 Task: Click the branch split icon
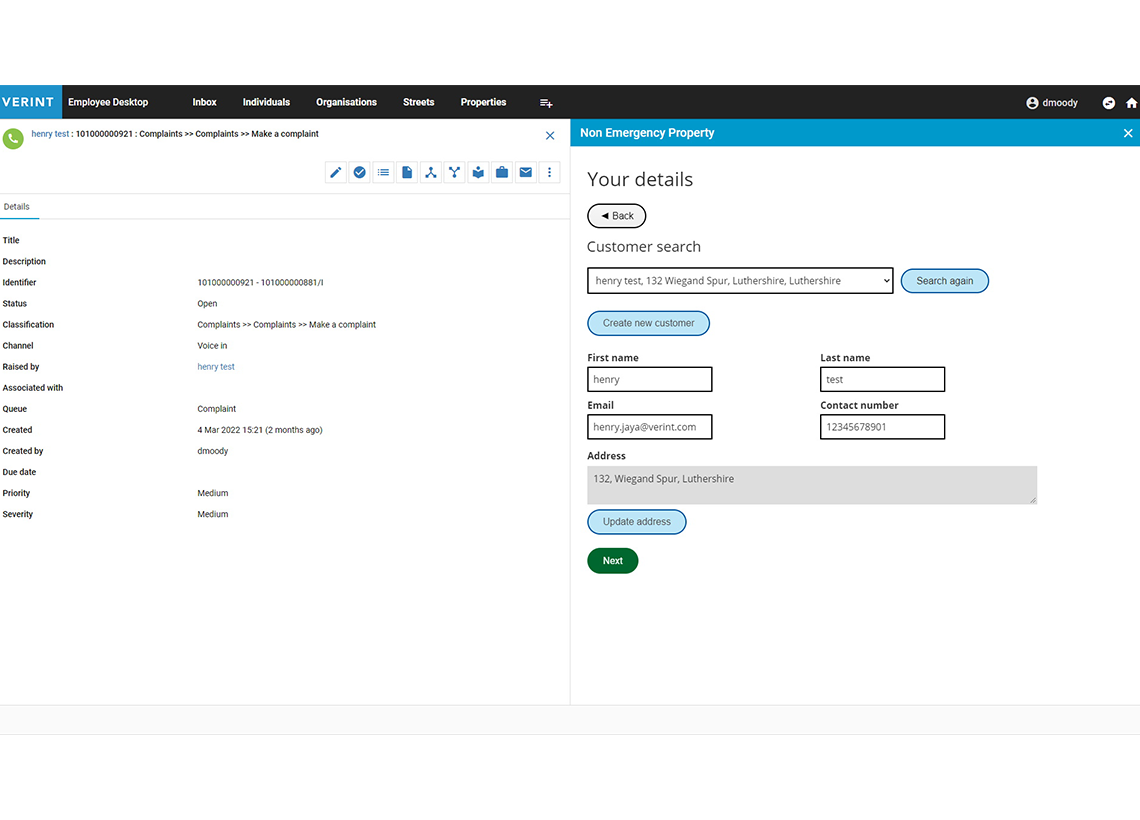coord(454,172)
